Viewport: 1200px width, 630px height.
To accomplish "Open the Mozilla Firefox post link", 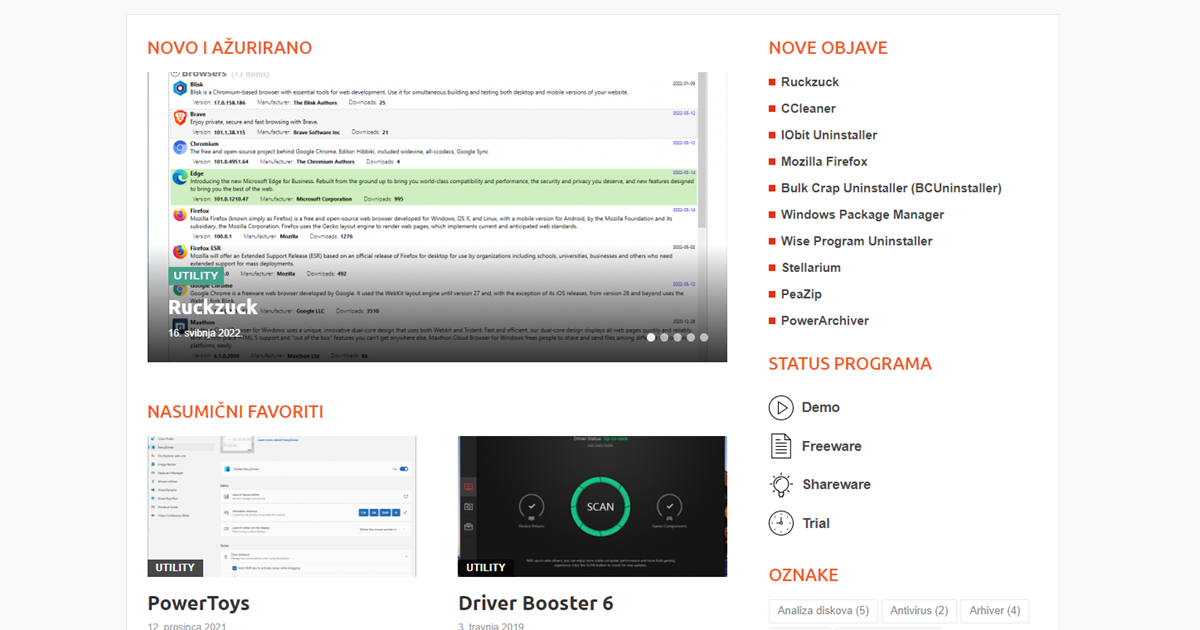I will (824, 161).
